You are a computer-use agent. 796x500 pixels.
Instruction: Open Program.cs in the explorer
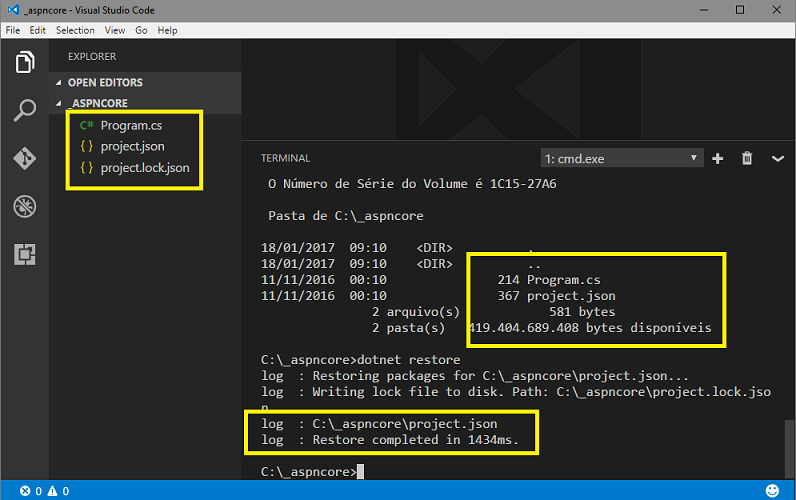tap(131, 125)
